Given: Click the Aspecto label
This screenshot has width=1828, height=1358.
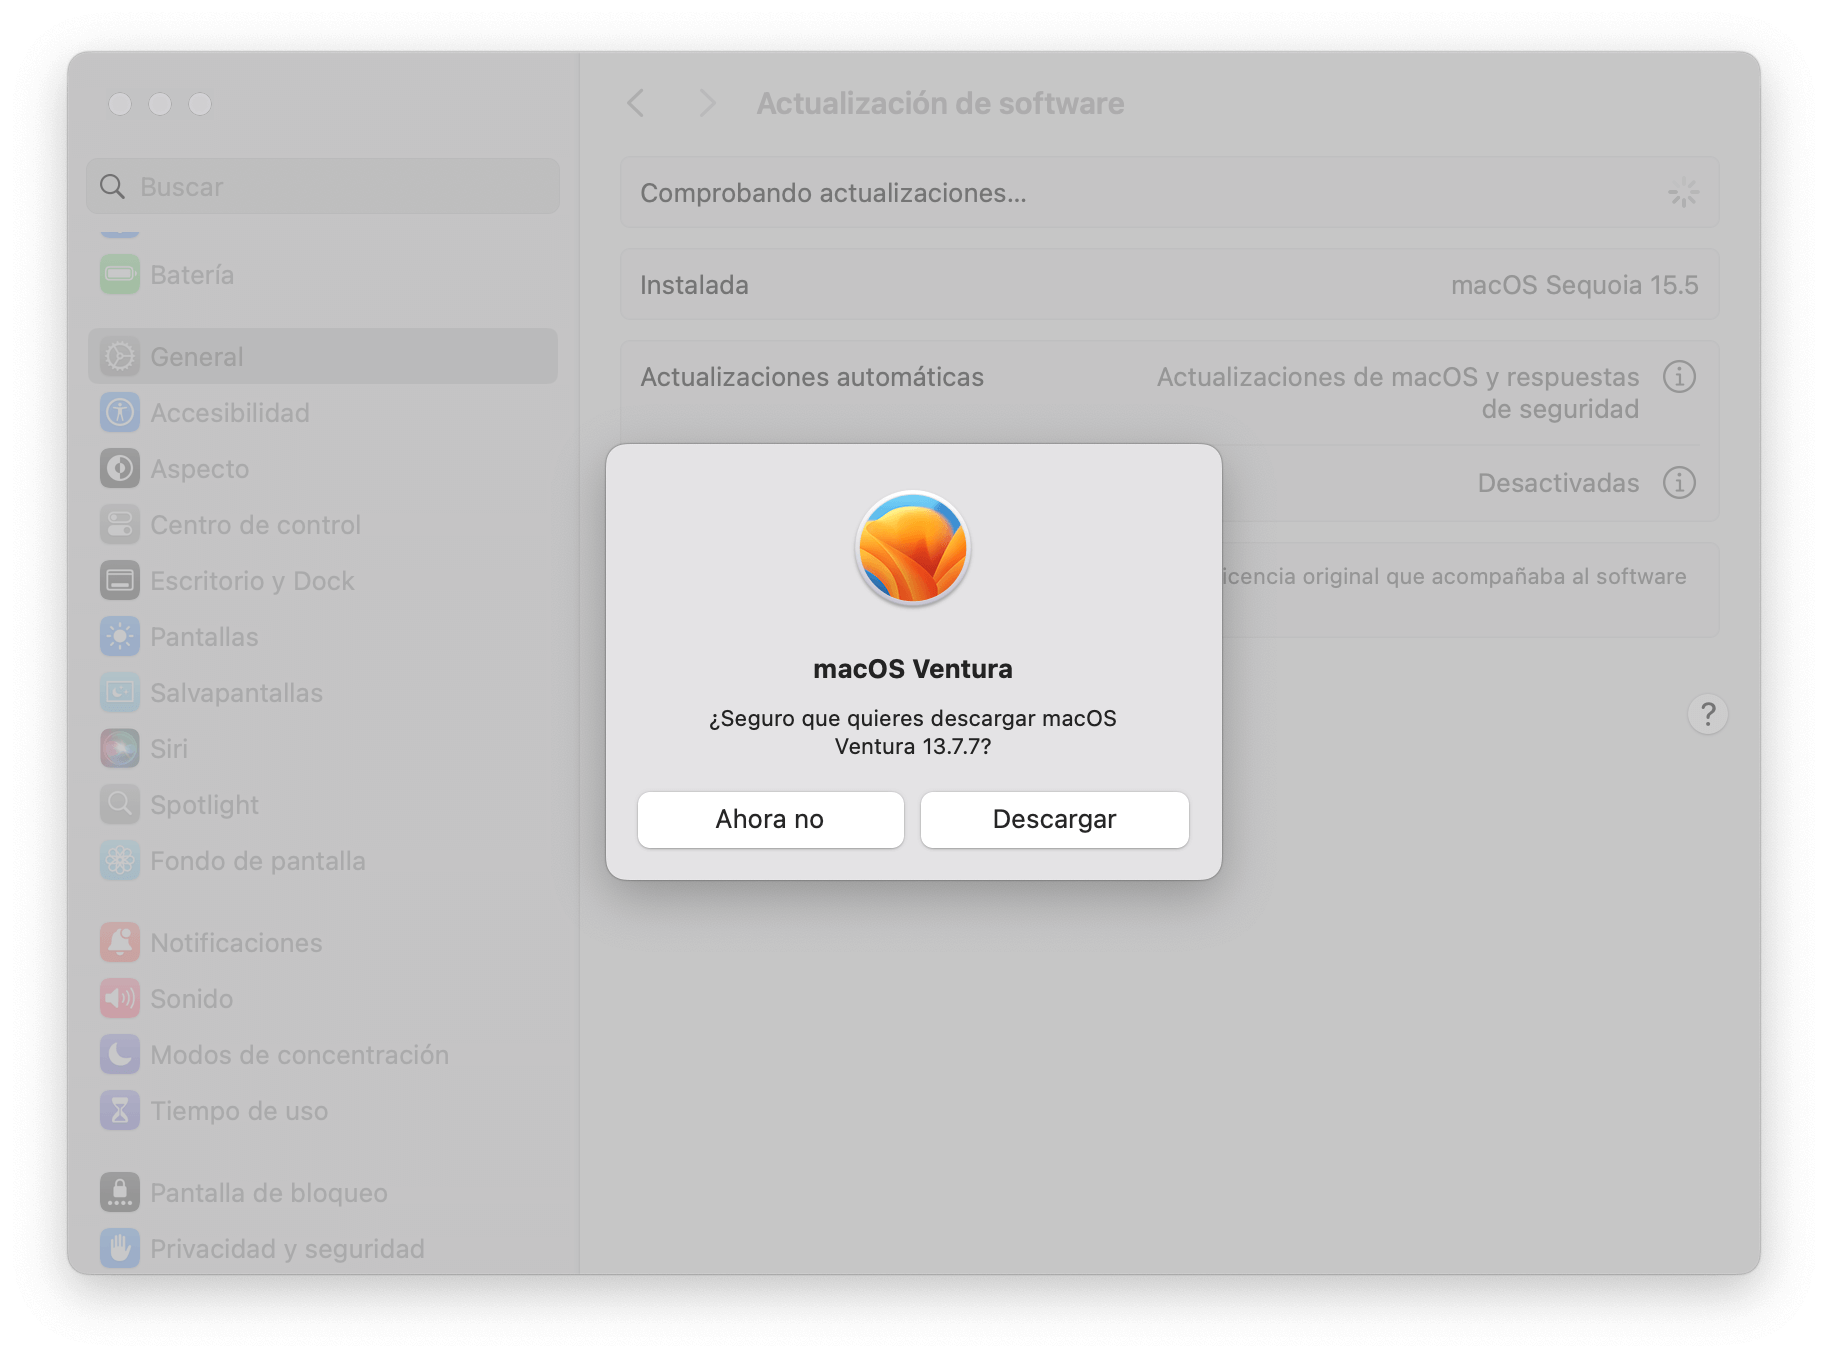Looking at the screenshot, I should coord(200,469).
